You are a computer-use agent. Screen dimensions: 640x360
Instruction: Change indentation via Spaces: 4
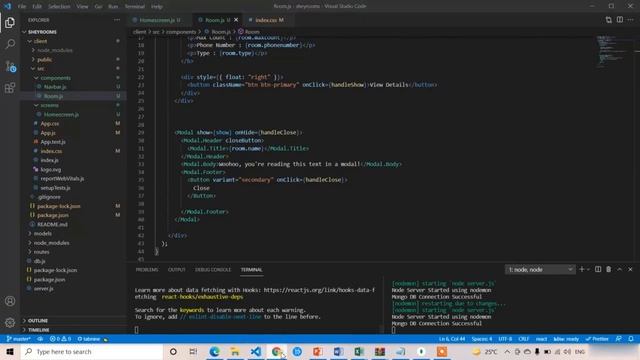482,339
